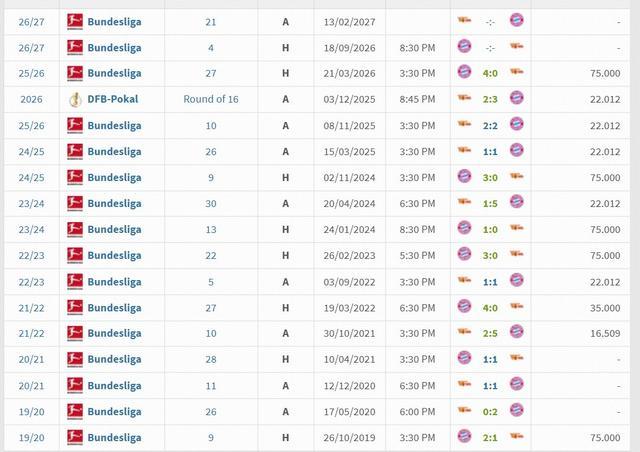The height and width of the screenshot is (452, 640).
Task: Click Bayern crest in 18/09/2026 row
Action: tap(464, 46)
